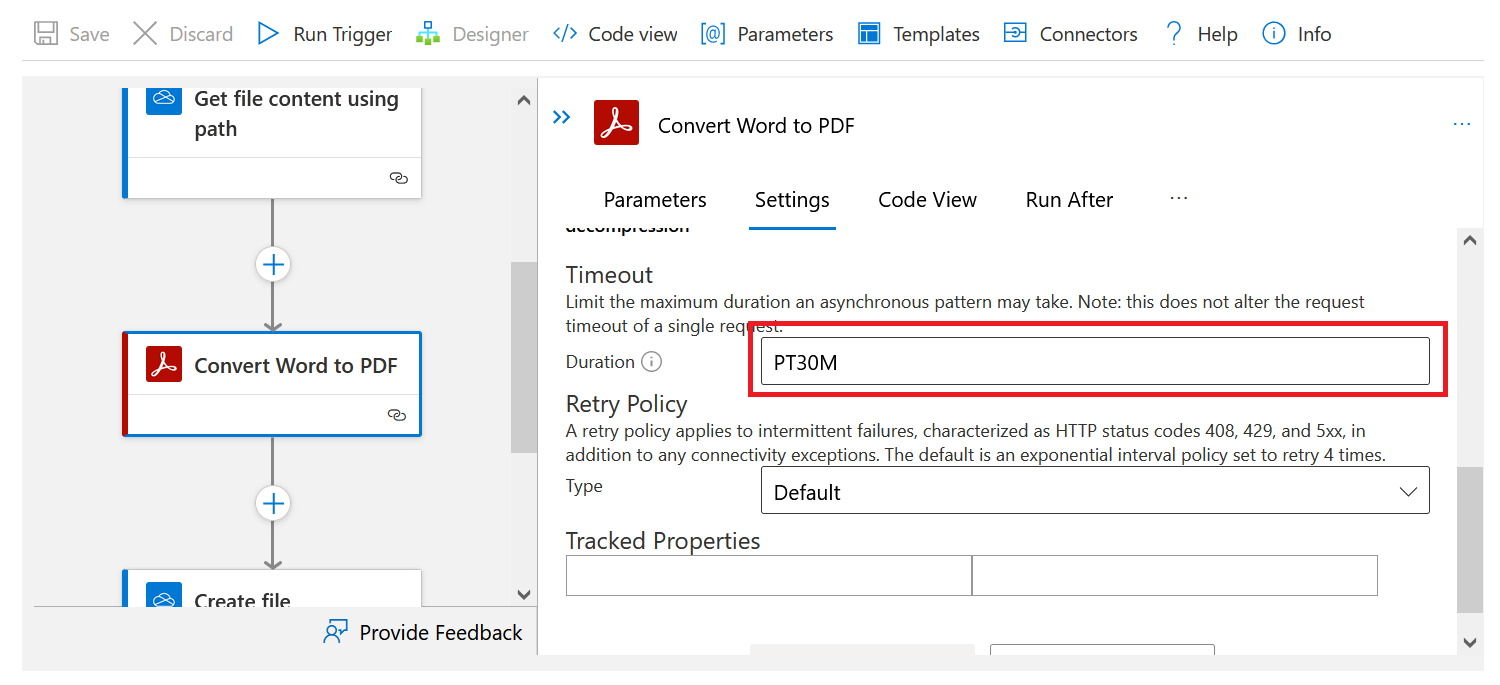Viewport: 1500px width, 685px height.
Task: Click the Provide Feedback button
Action: (423, 632)
